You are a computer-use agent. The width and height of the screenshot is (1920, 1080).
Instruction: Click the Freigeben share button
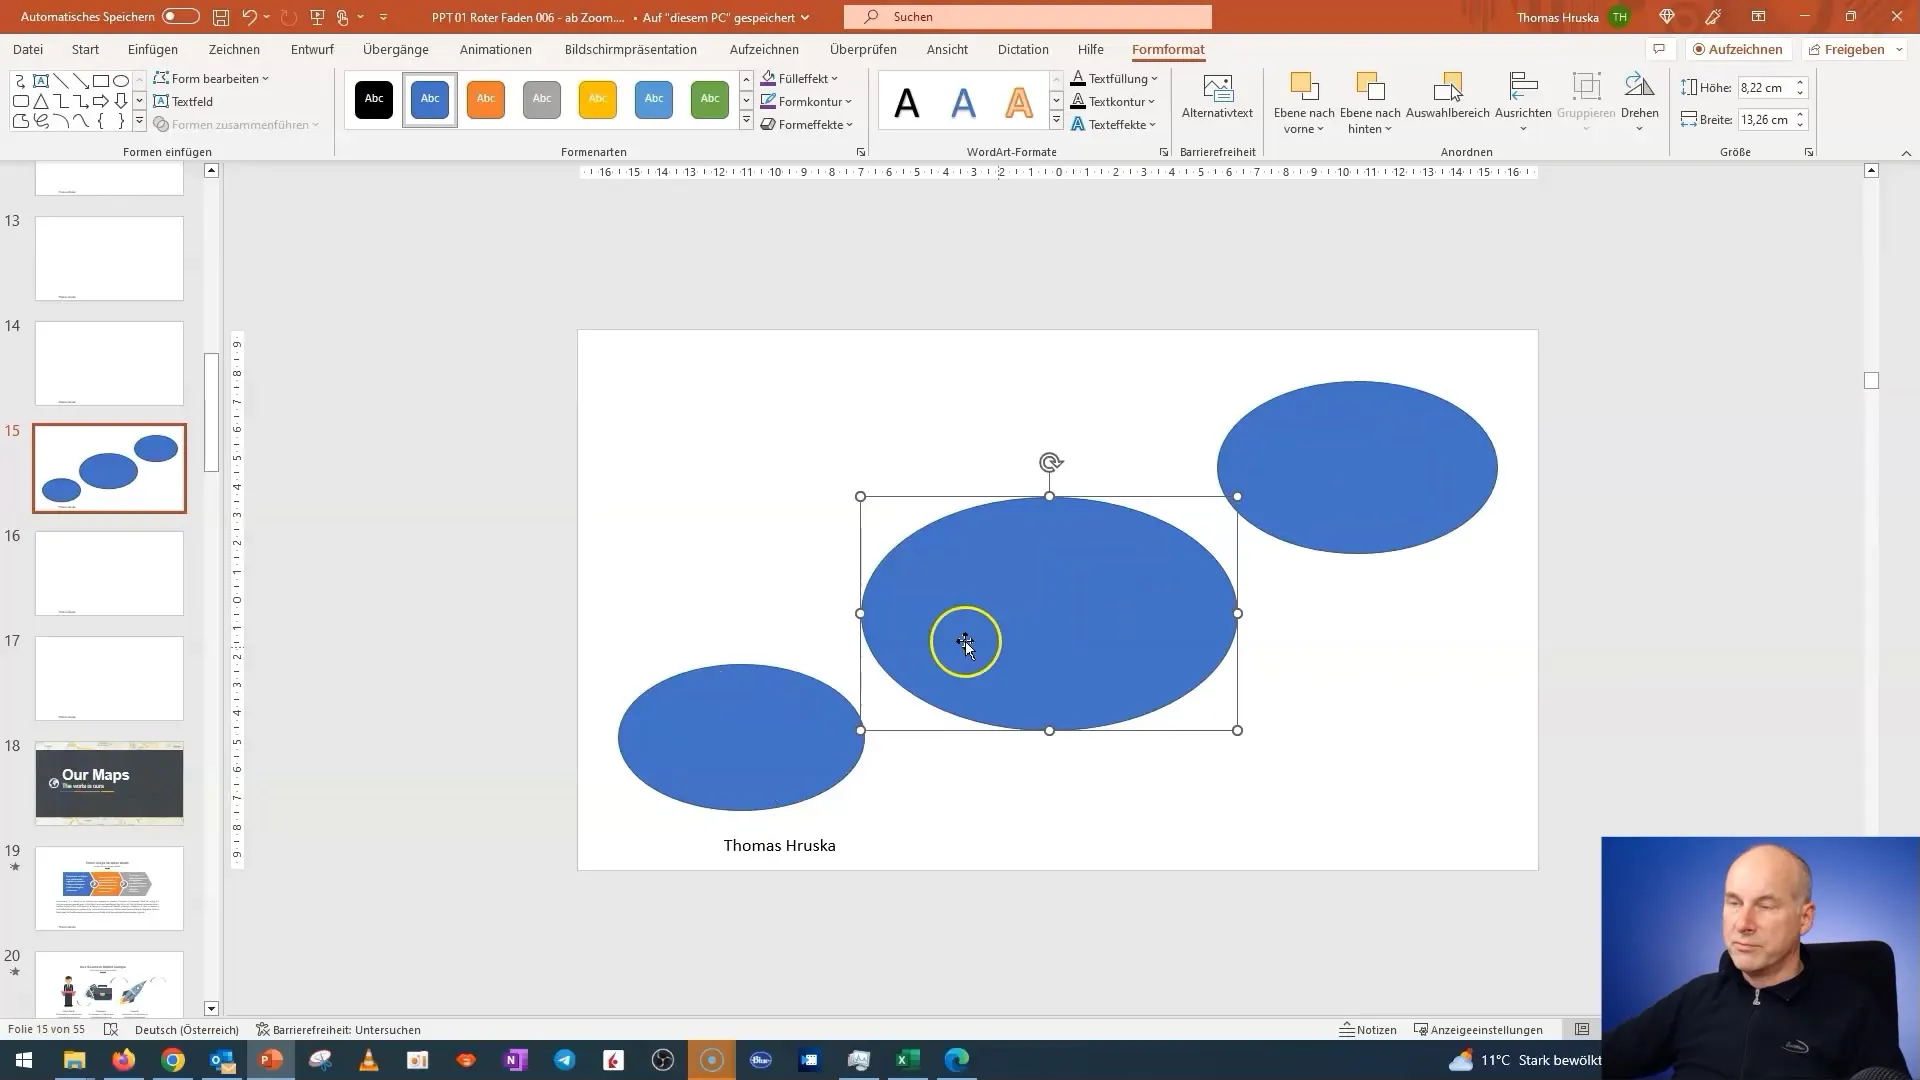[x=1854, y=49]
